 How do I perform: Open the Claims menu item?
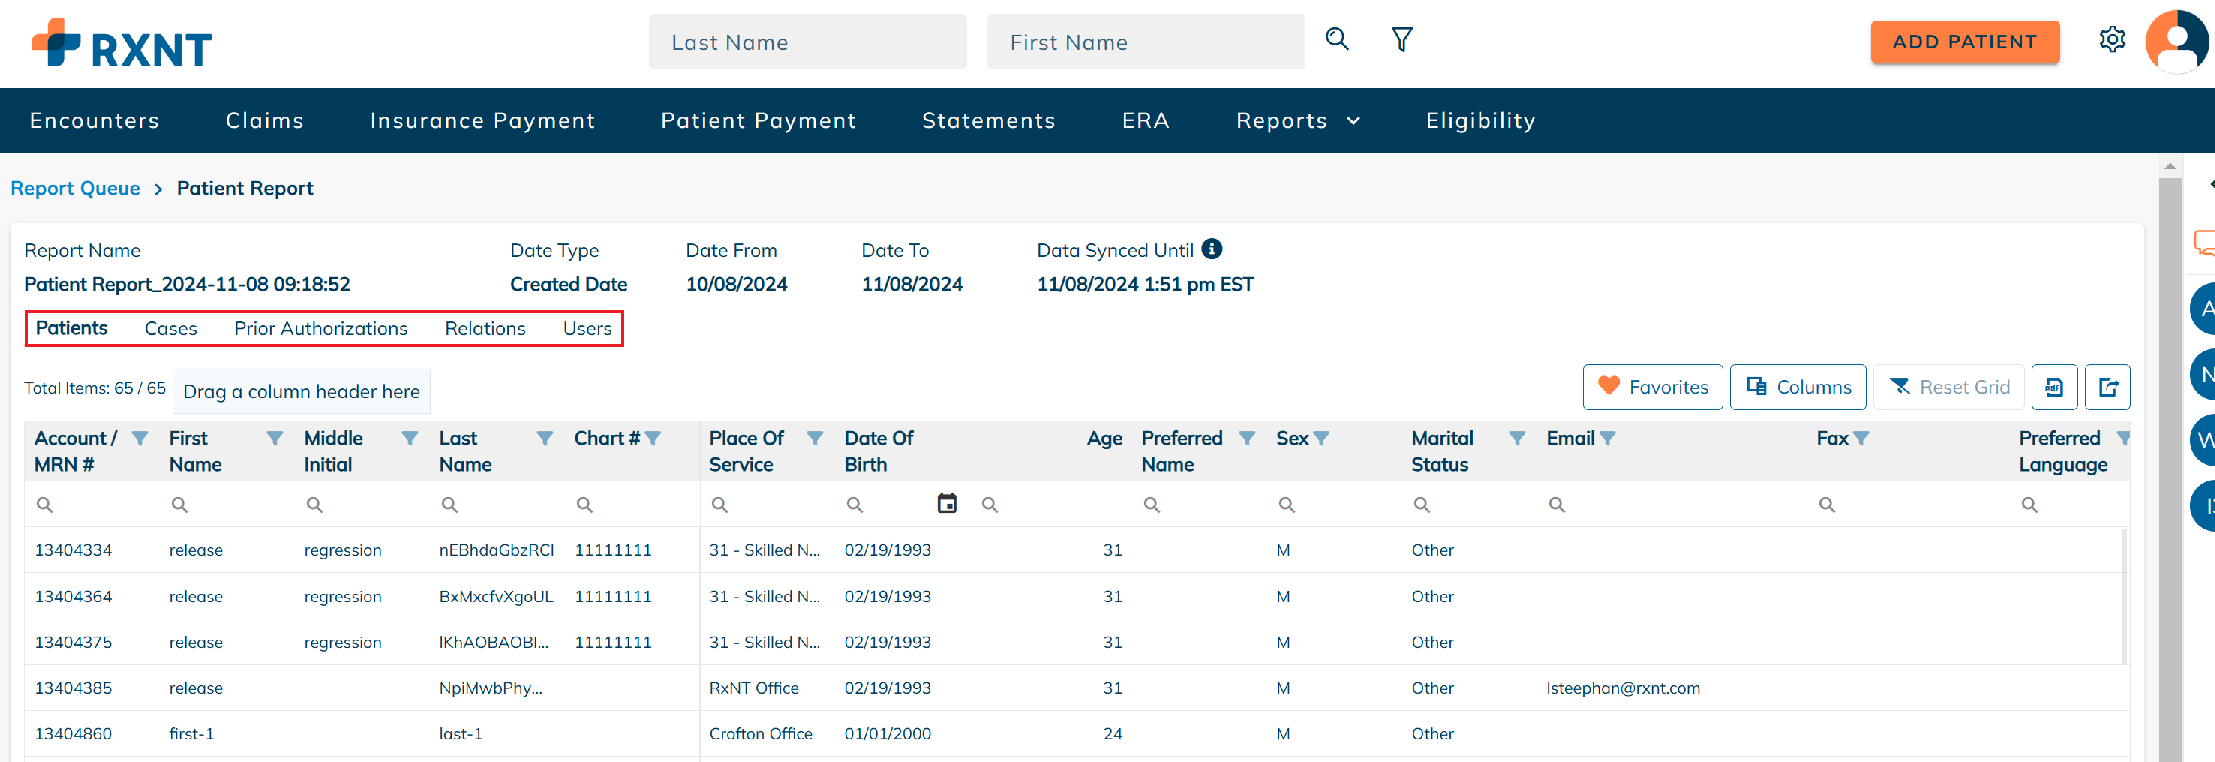265,121
